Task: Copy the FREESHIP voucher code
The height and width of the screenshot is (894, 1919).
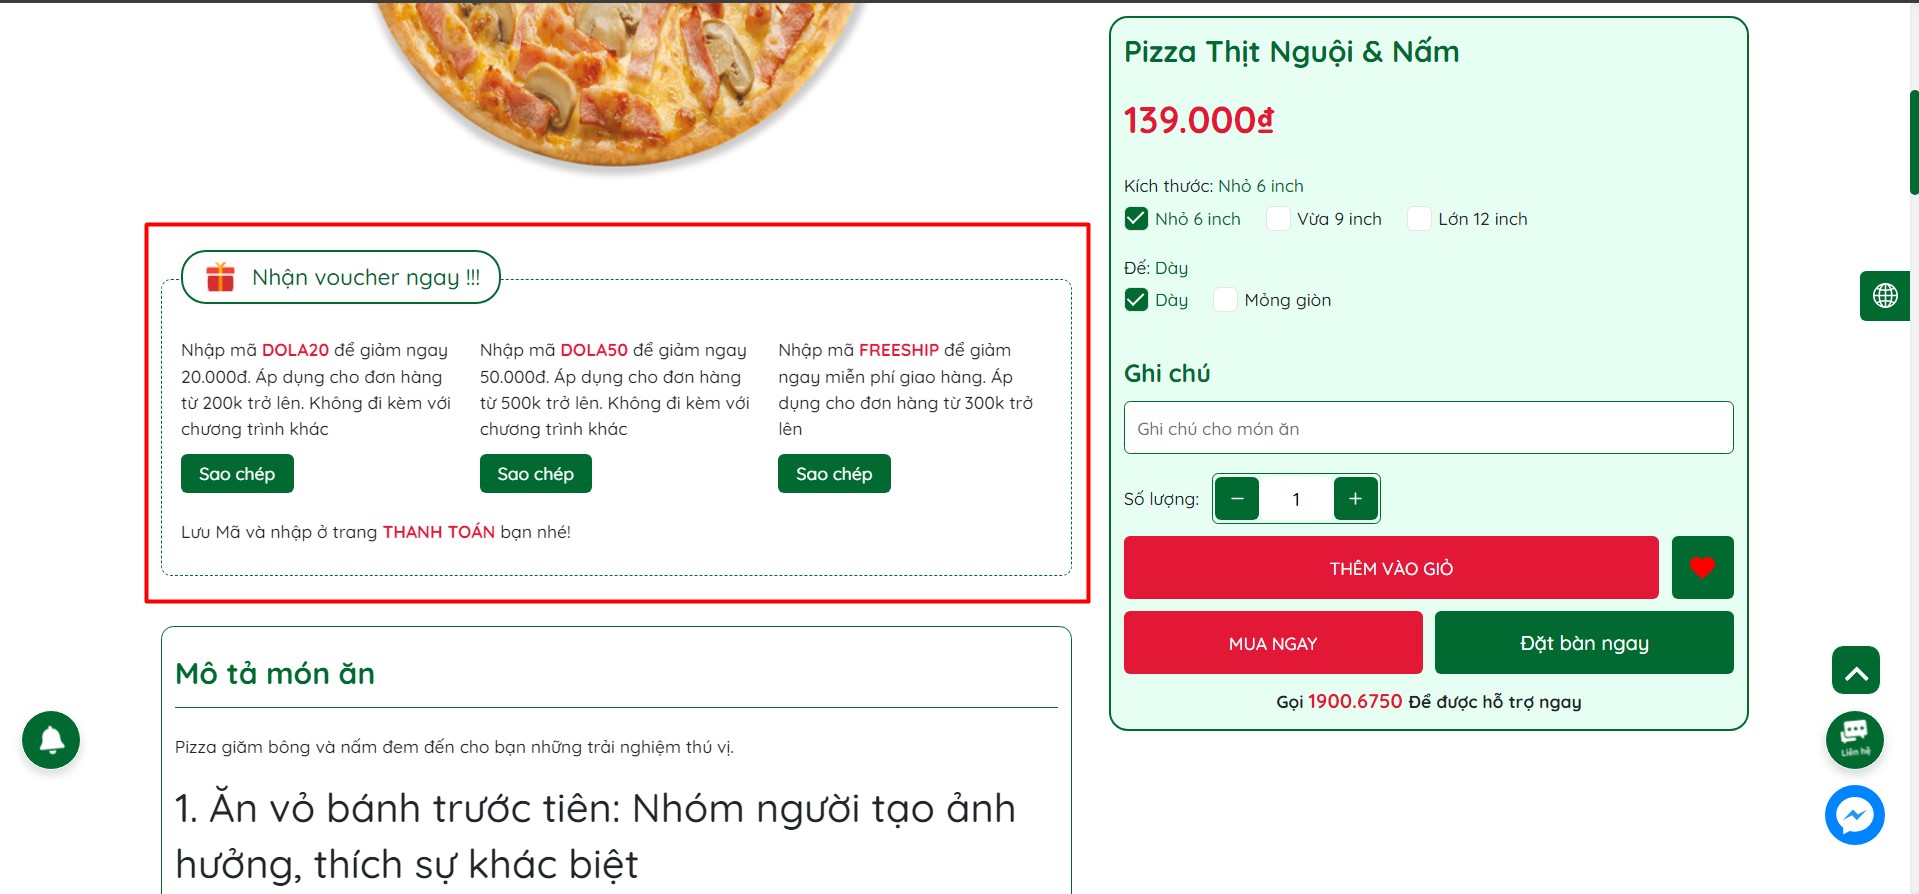Action: [834, 474]
